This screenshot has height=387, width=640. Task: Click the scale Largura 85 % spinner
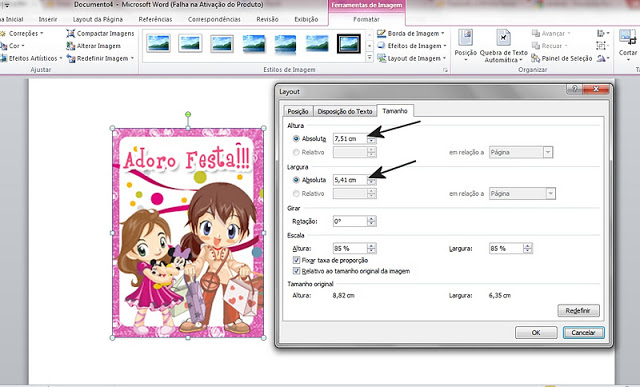click(528, 248)
